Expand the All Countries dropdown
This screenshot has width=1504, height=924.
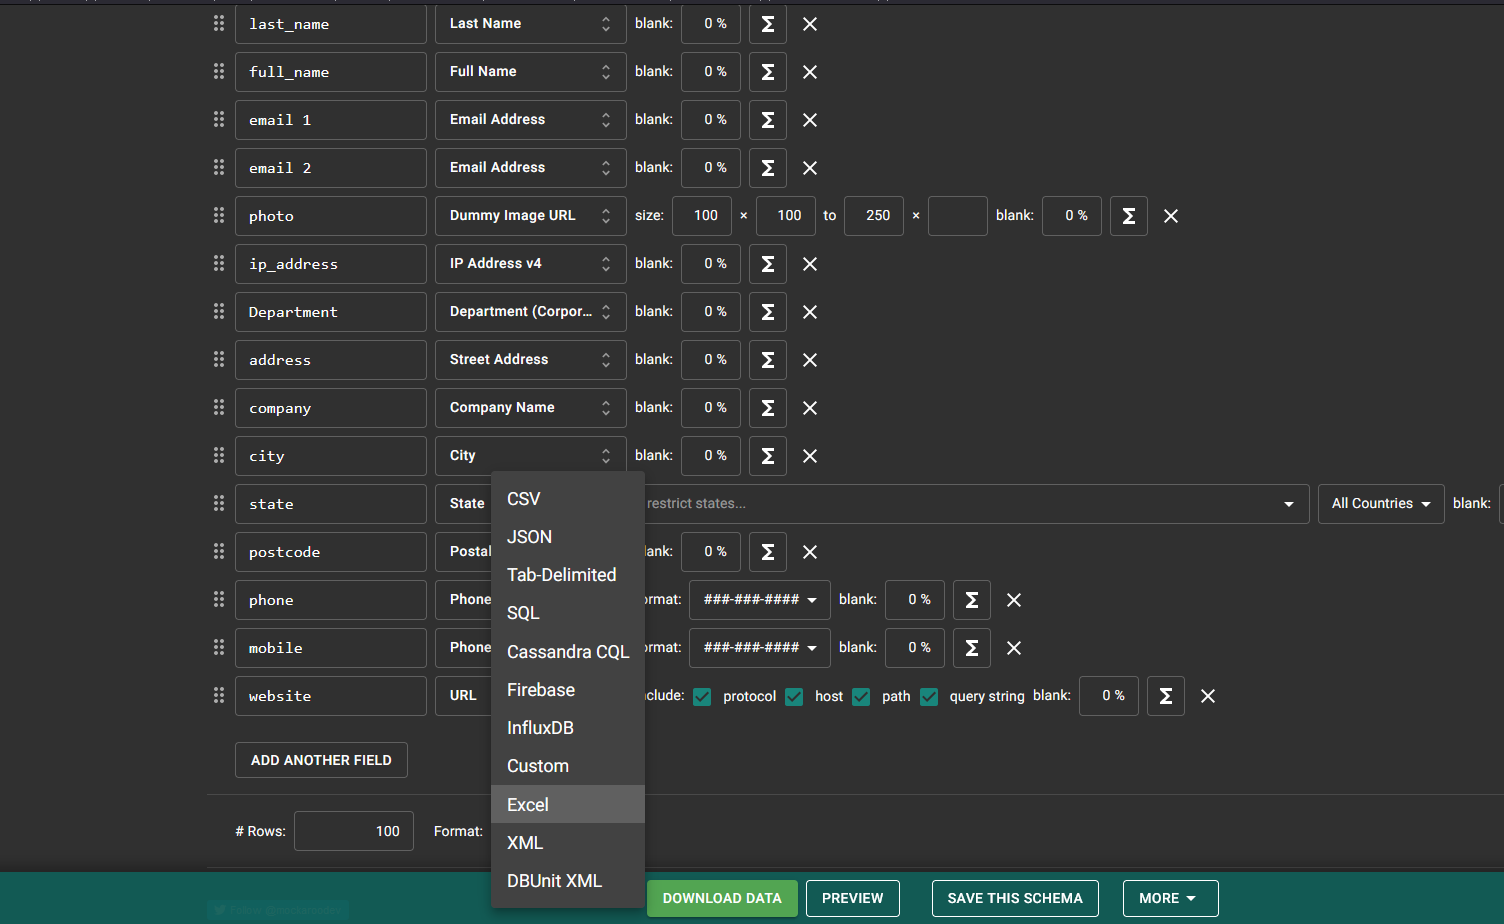click(1381, 504)
